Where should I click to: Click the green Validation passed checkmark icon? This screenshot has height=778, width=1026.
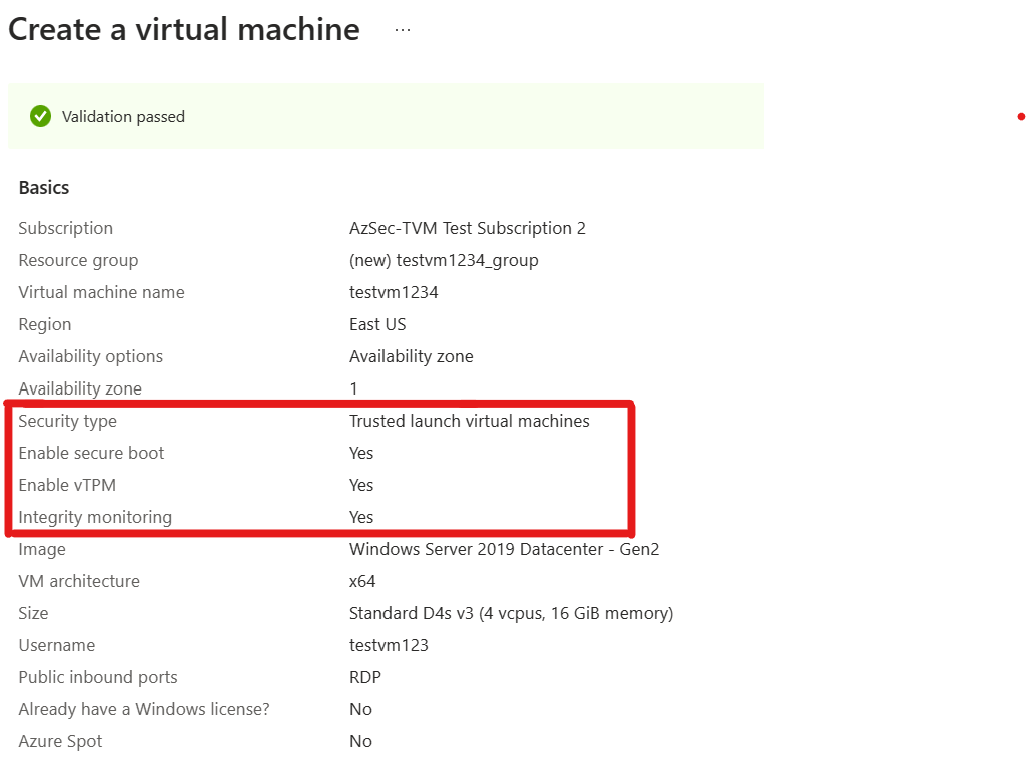click(40, 116)
